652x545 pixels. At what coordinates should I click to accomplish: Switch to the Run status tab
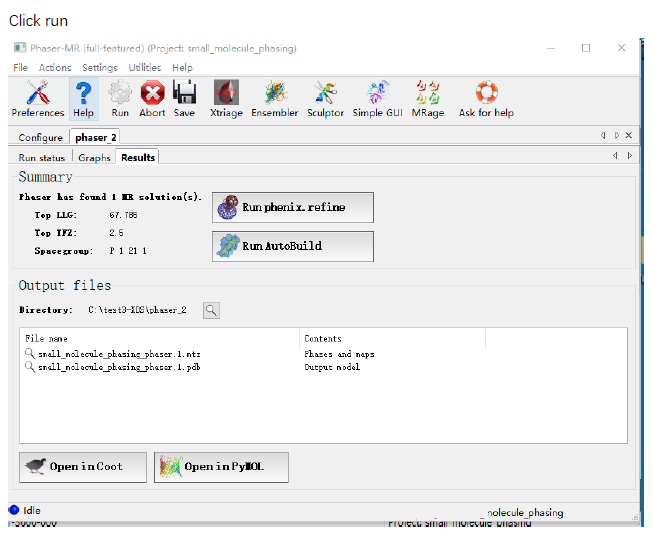coord(42,158)
